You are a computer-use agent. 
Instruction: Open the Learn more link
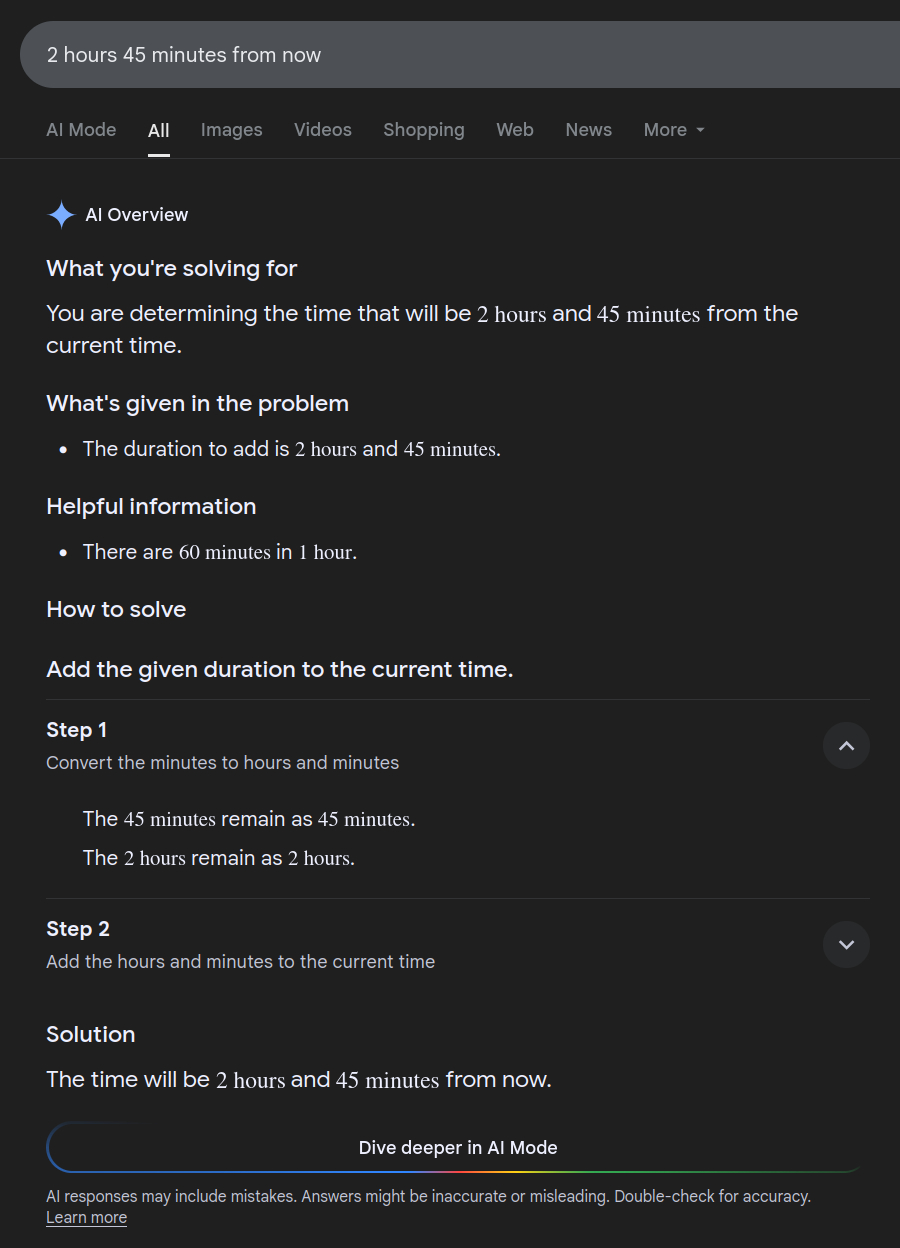pyautogui.click(x=86, y=1218)
